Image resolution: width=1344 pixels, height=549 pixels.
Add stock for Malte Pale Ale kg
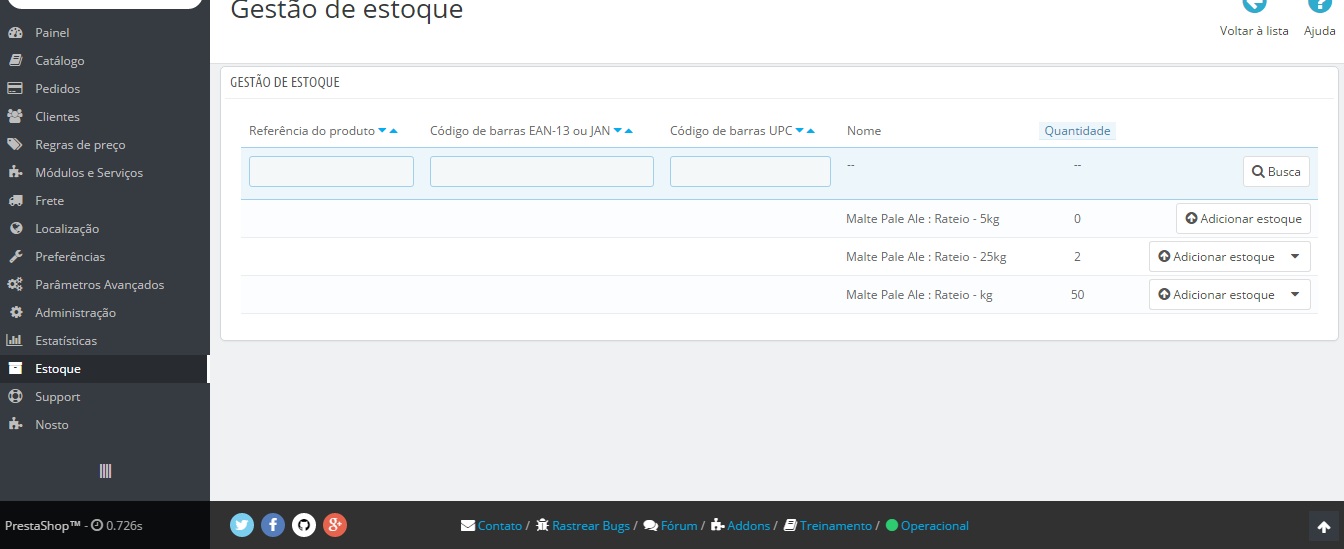(1216, 295)
